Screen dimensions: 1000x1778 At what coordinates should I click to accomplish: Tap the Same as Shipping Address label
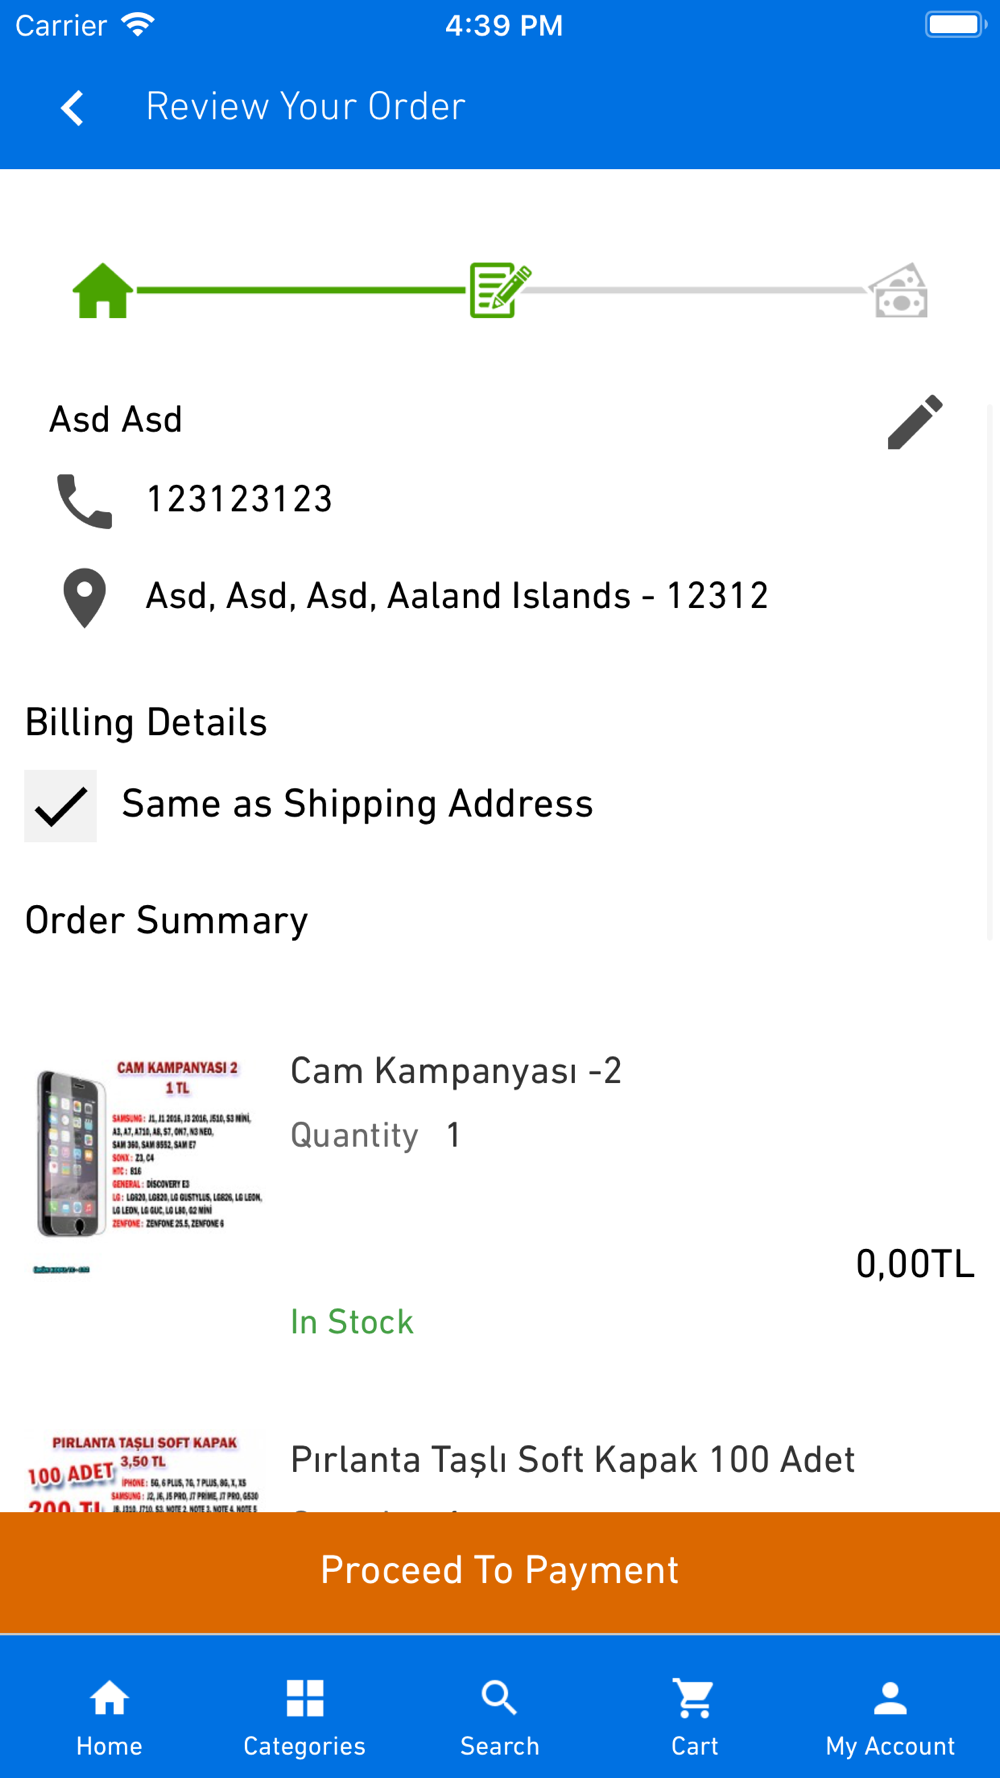(x=357, y=805)
